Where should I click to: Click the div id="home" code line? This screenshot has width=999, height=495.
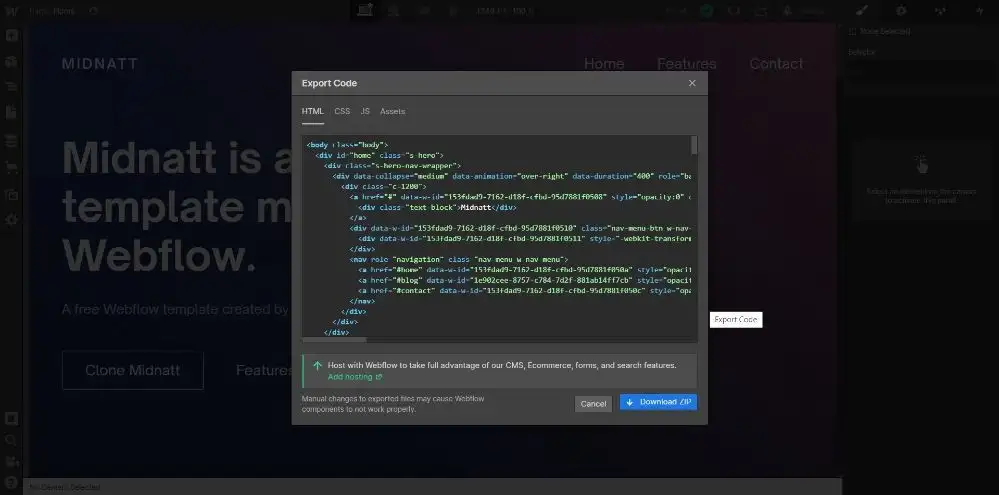click(x=379, y=155)
